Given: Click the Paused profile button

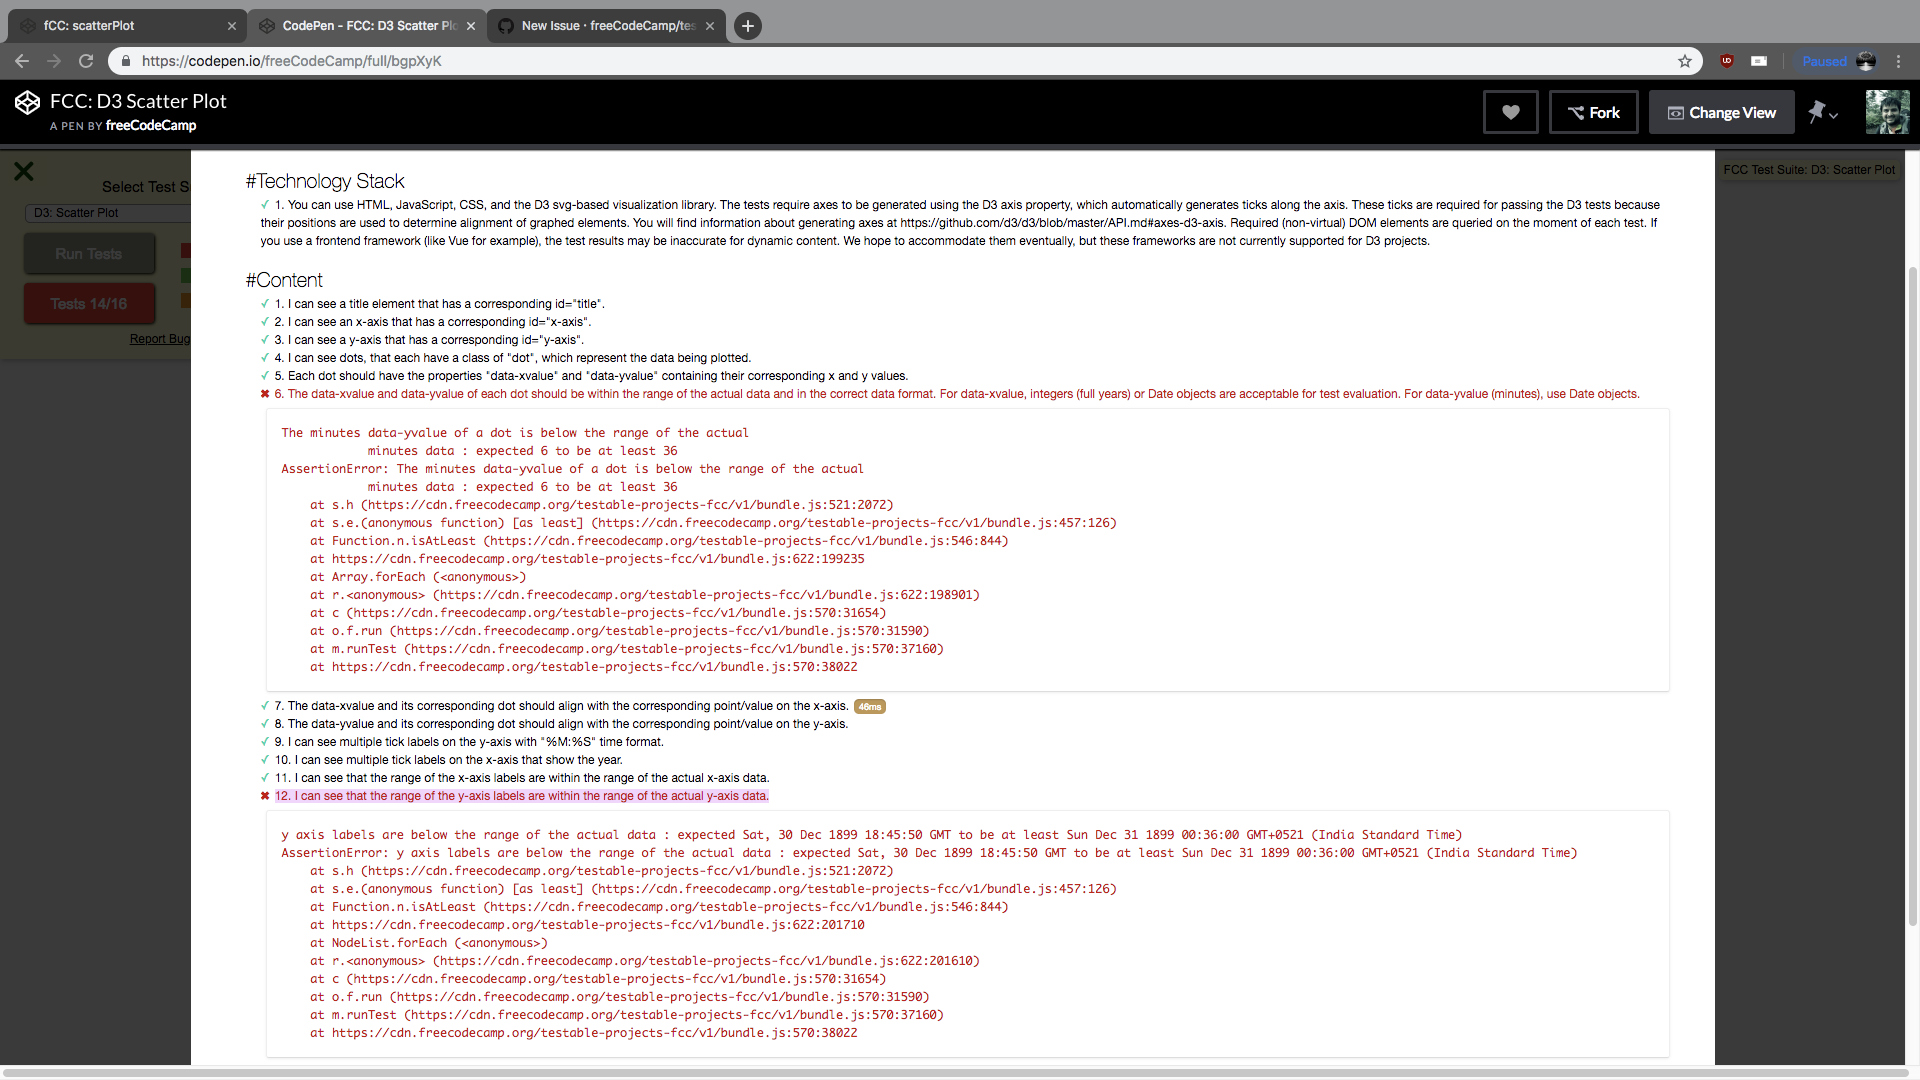Looking at the screenshot, I should (1837, 61).
